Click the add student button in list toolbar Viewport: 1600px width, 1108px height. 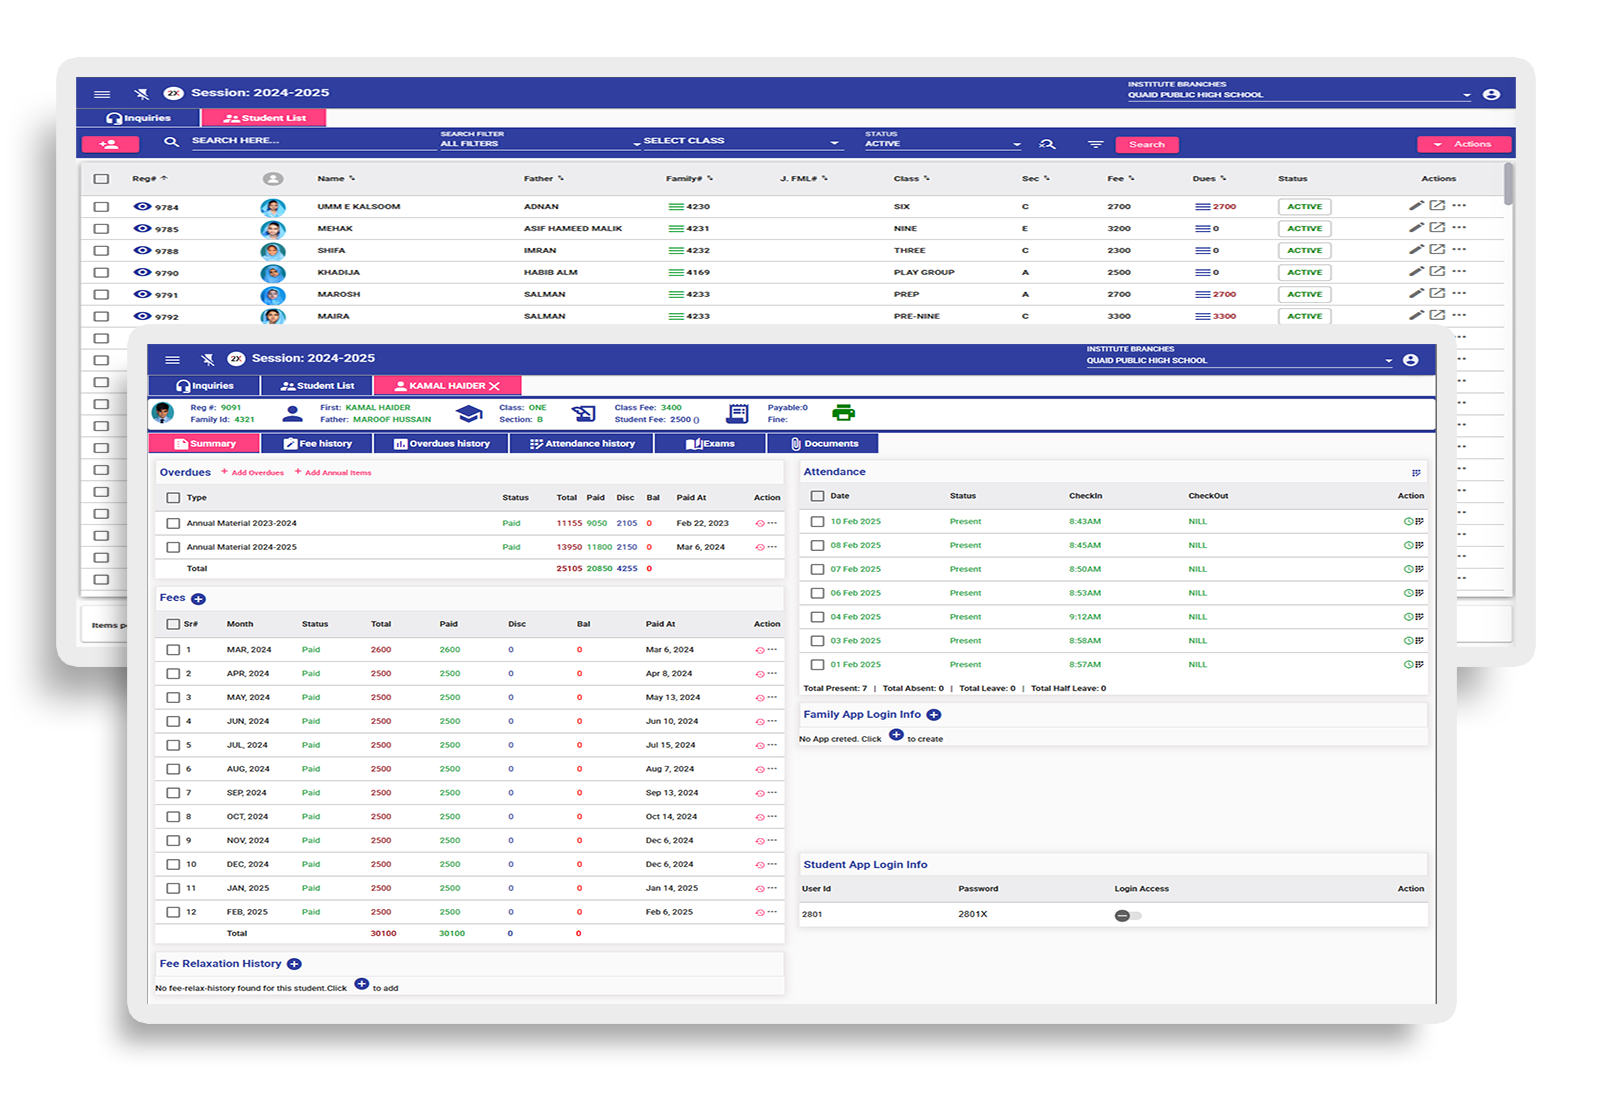(x=110, y=144)
